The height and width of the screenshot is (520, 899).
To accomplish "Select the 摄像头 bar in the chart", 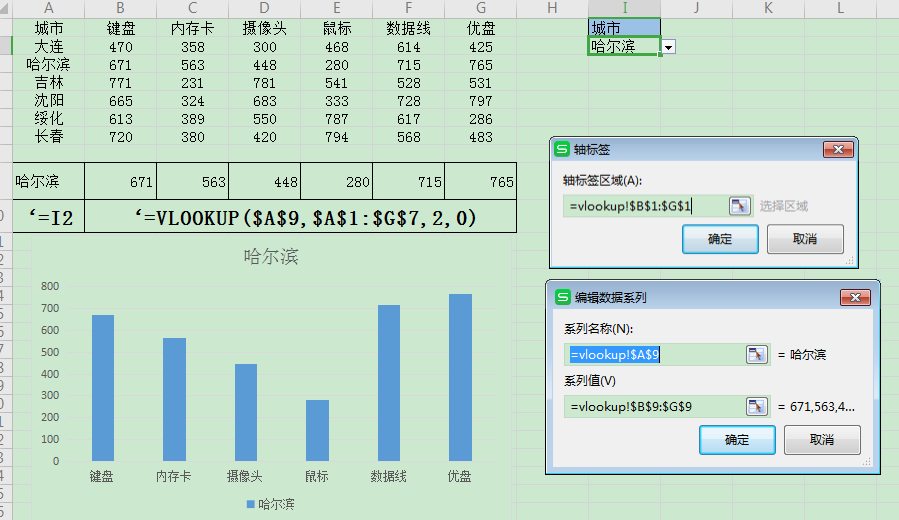I will [x=246, y=412].
